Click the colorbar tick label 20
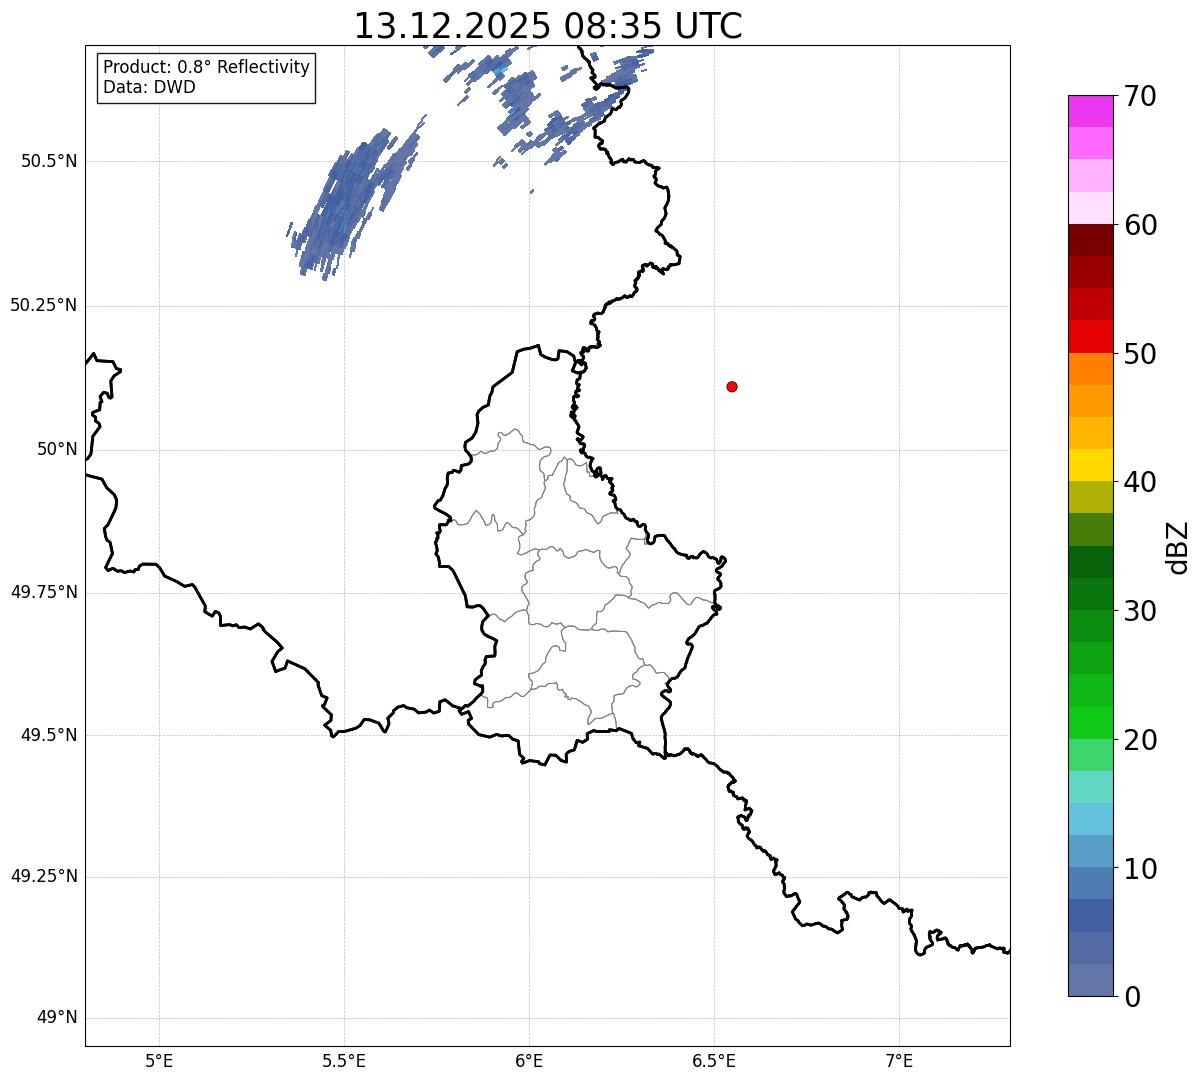The image size is (1202, 1081). [x=1140, y=740]
